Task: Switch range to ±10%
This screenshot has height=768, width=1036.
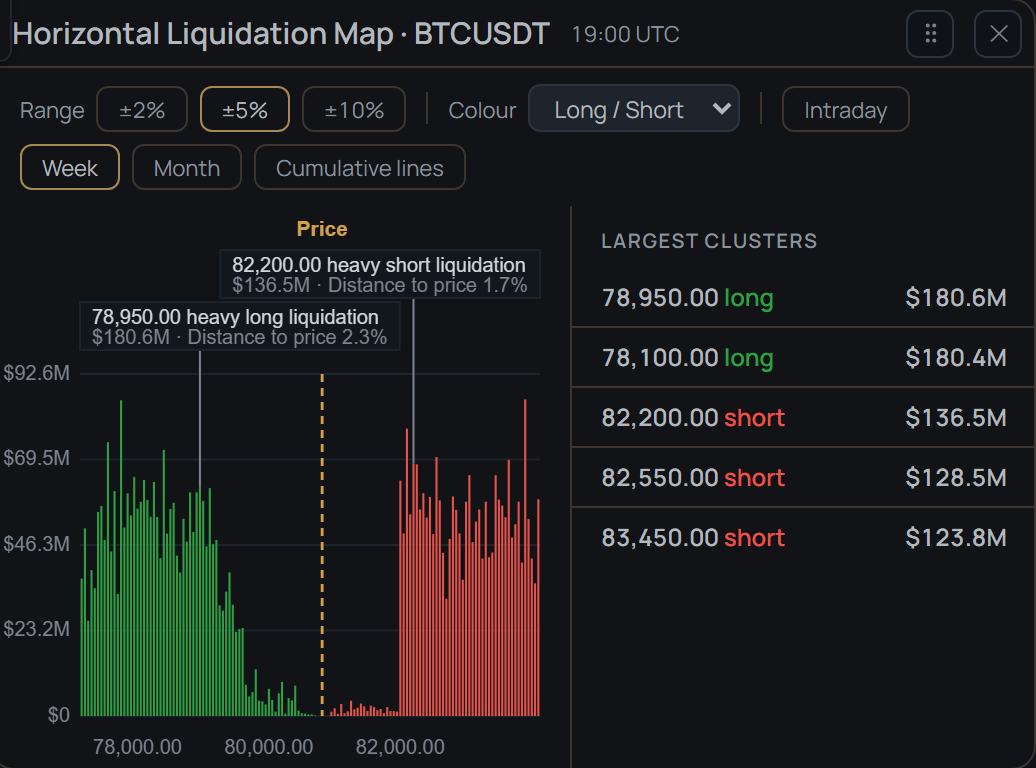Action: click(x=354, y=110)
